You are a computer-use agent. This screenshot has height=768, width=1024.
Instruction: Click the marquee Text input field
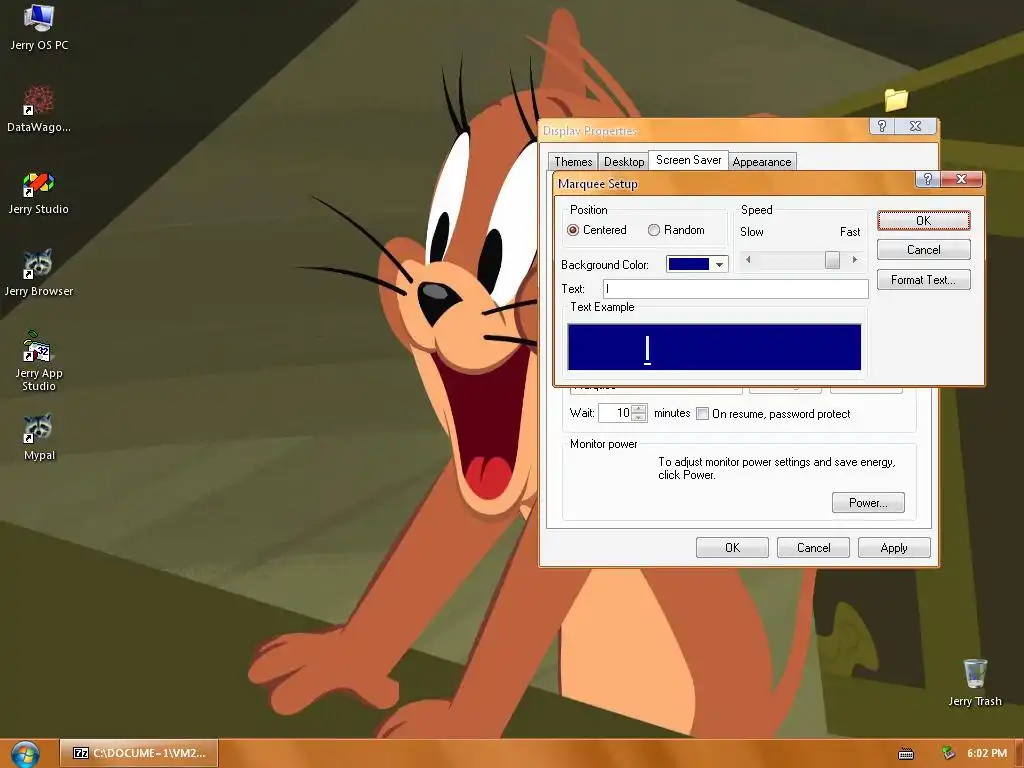735,289
